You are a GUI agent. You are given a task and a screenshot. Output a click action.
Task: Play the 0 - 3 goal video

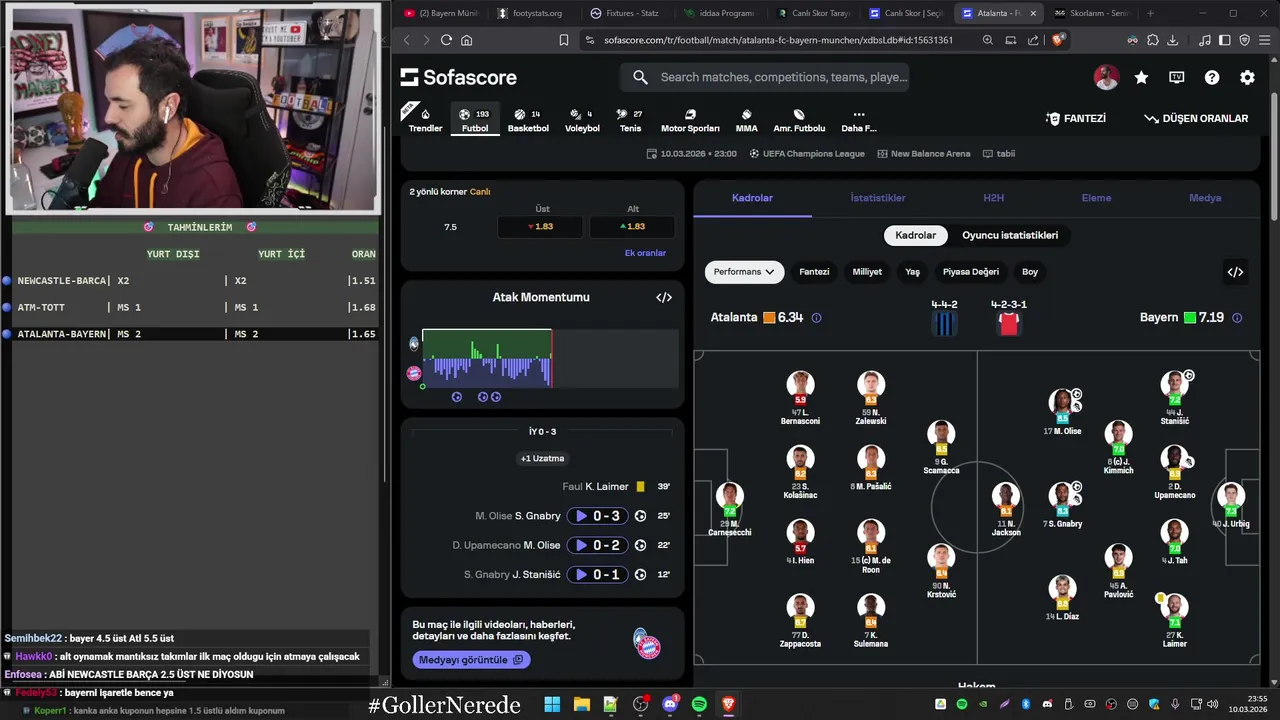(597, 516)
